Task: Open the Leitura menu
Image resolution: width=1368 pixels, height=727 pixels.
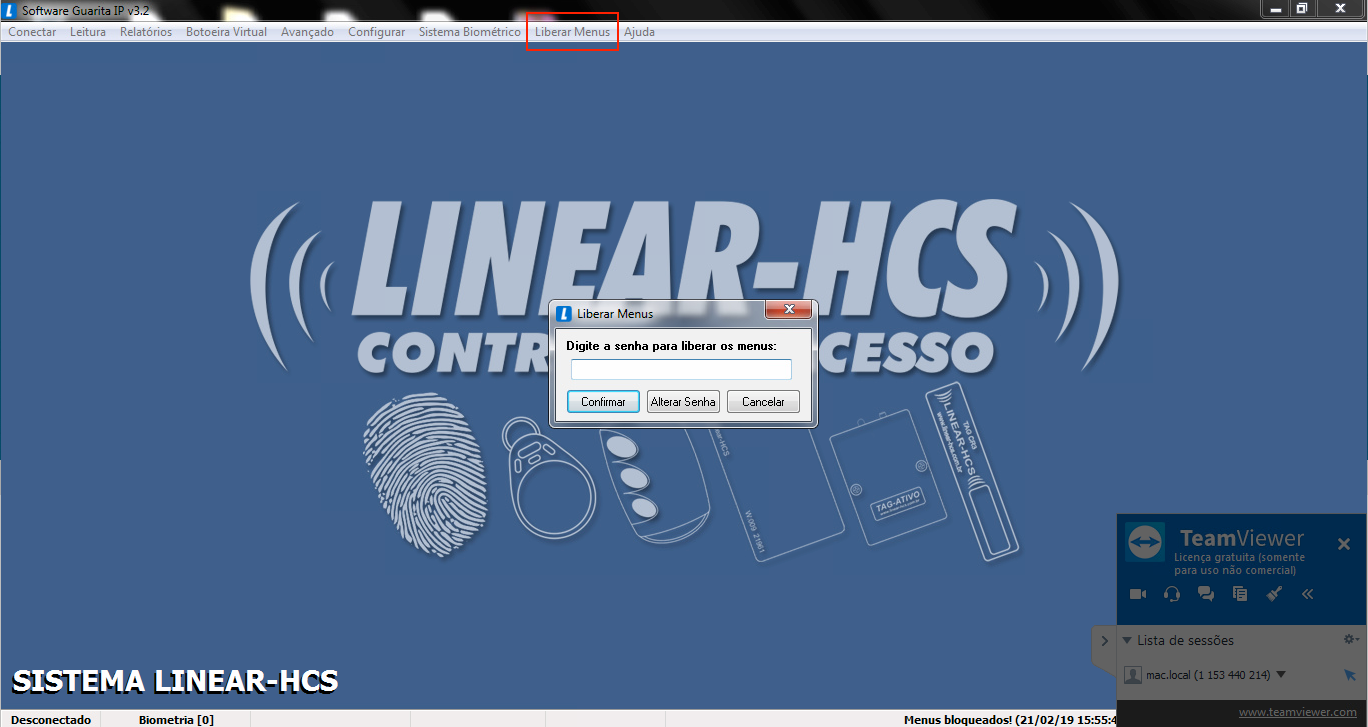Action: tap(88, 32)
